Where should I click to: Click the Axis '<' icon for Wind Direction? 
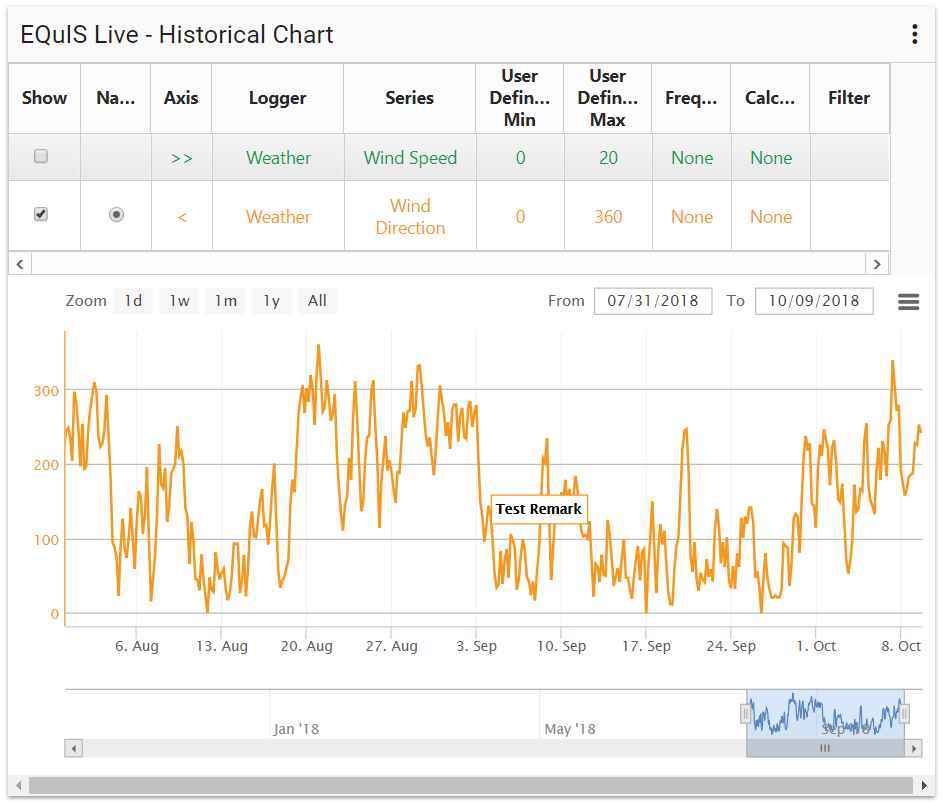(181, 216)
